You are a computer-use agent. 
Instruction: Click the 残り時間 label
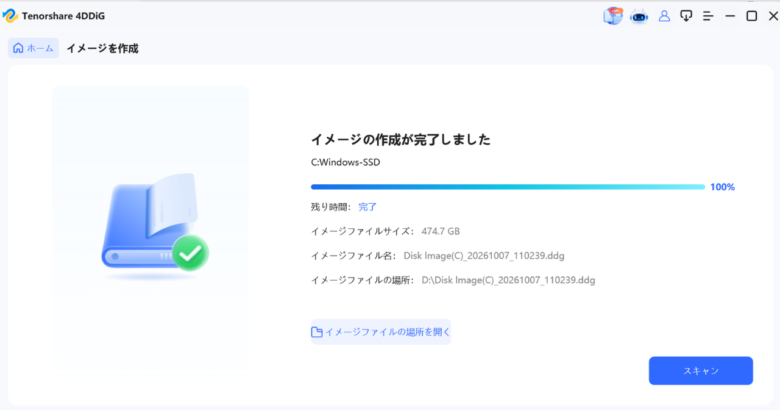[x=331, y=207]
